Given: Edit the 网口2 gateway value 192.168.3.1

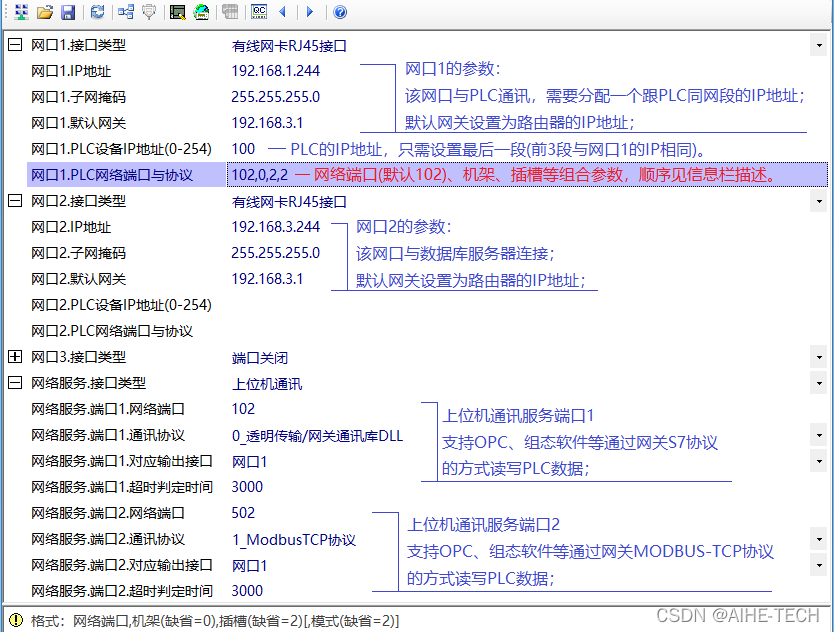Looking at the screenshot, I should [x=267, y=279].
